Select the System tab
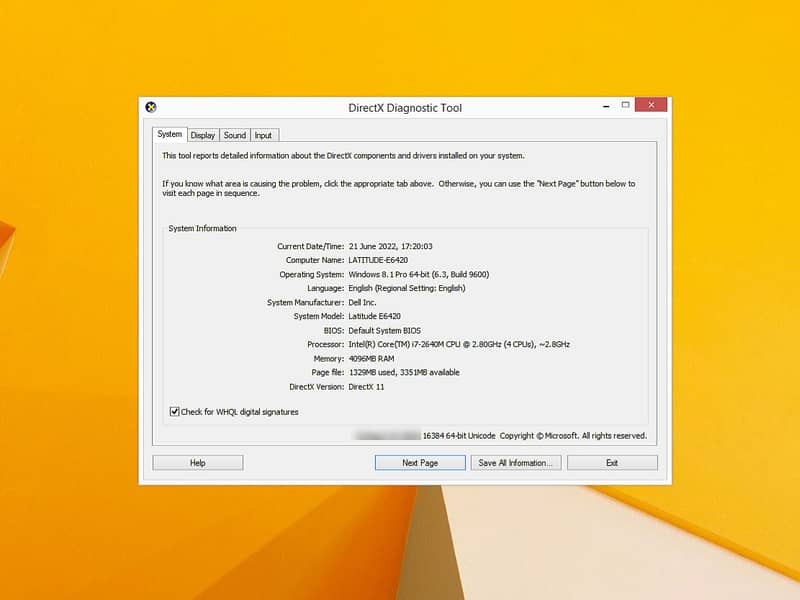The height and width of the screenshot is (600, 800). tap(170, 134)
